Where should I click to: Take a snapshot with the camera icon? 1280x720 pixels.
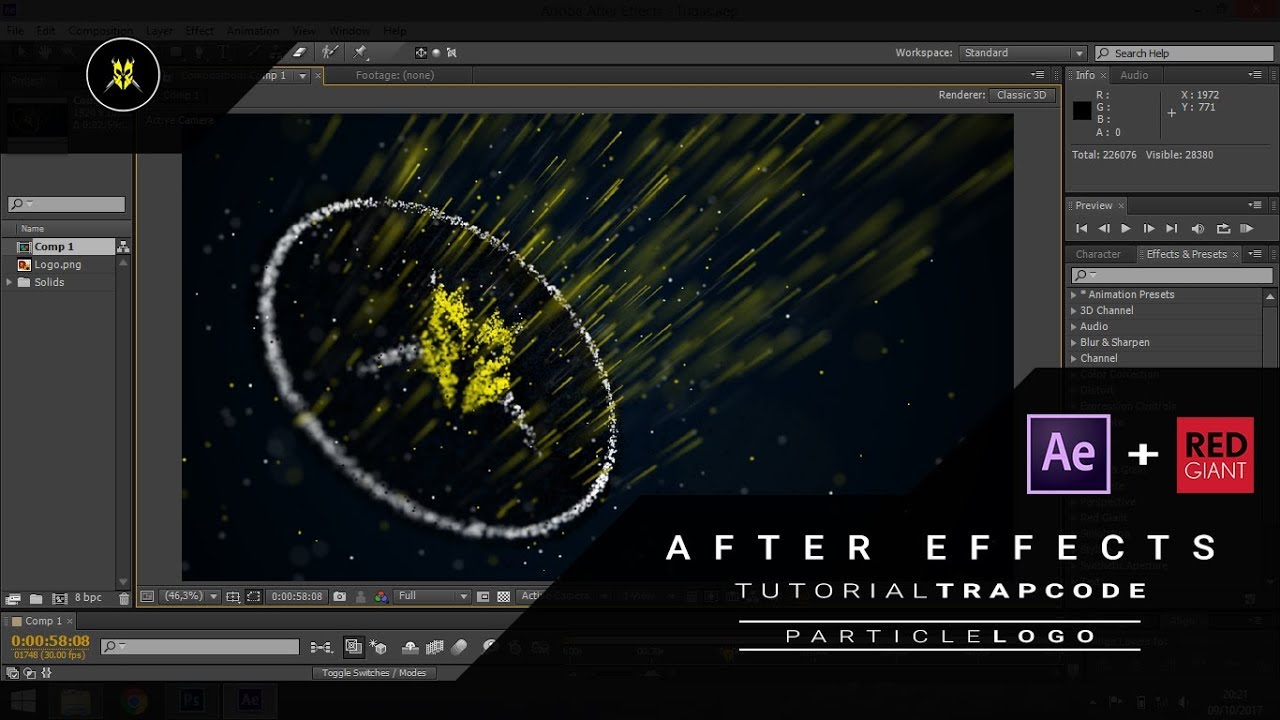coord(339,596)
